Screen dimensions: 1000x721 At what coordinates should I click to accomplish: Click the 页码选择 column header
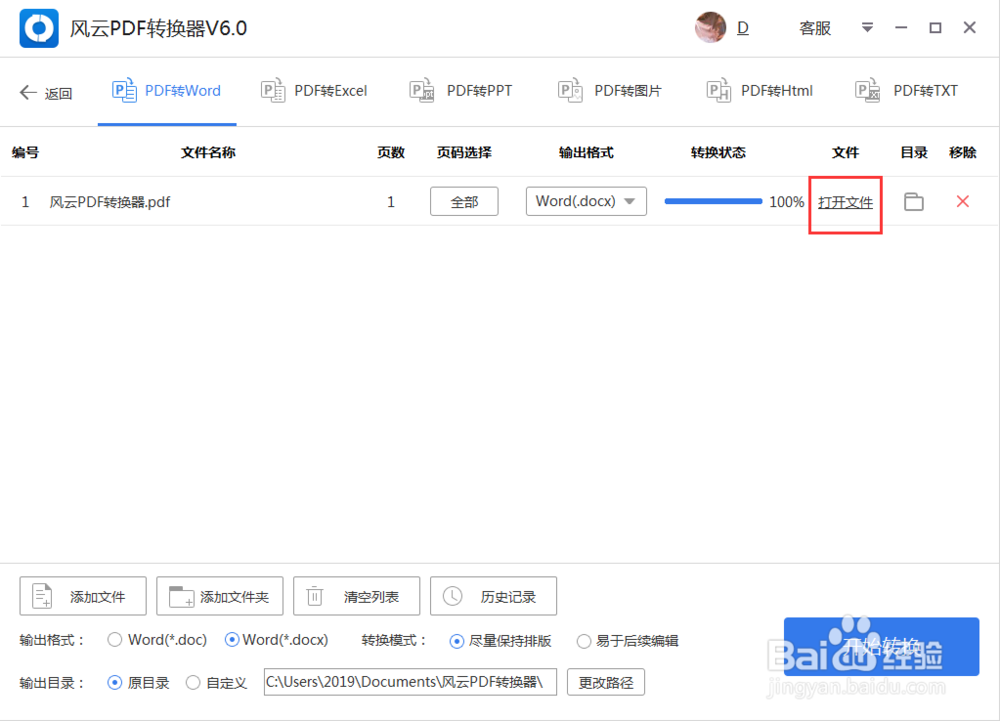pyautogui.click(x=464, y=152)
